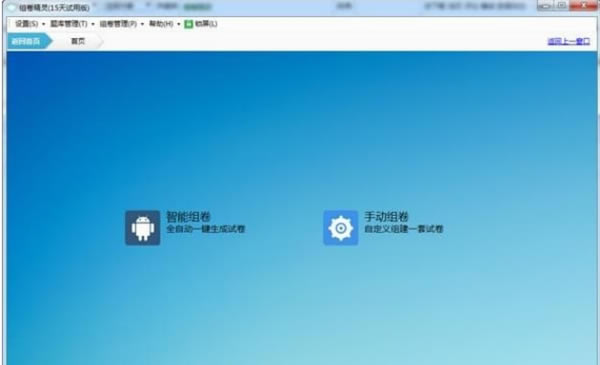Viewport: 600px width, 365px height.
Task: Click the 自定义组建一套试卷 description text
Action: pyautogui.click(x=404, y=229)
